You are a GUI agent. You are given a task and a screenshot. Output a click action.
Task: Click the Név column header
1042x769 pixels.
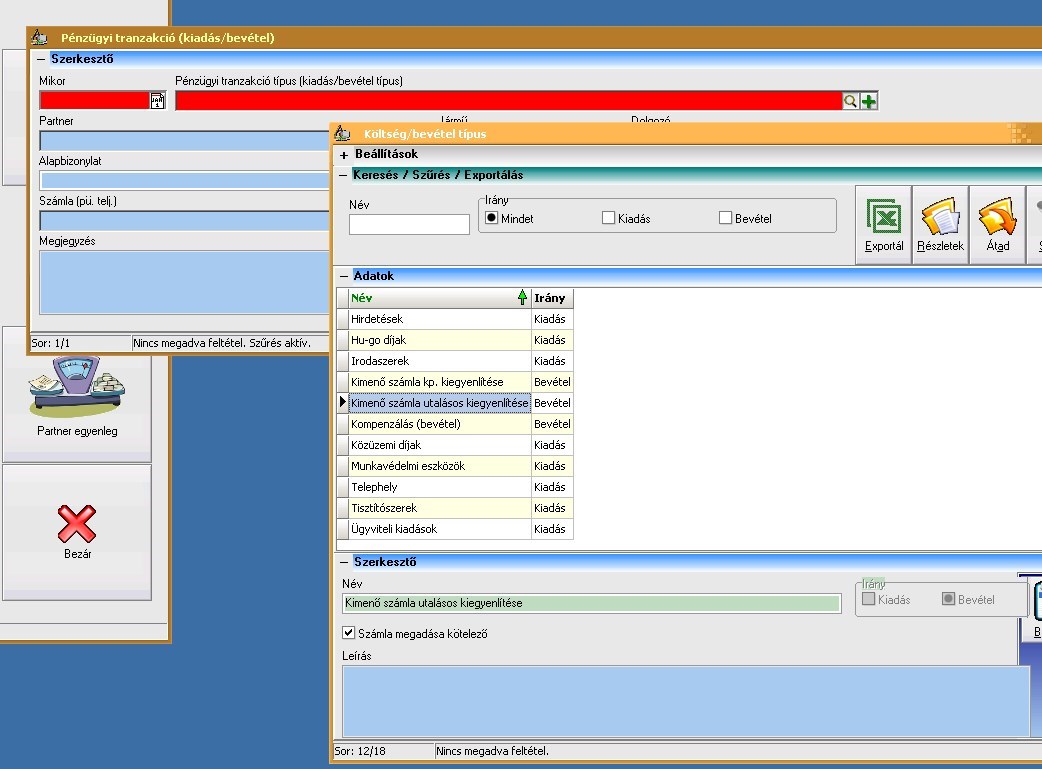pyautogui.click(x=439, y=298)
